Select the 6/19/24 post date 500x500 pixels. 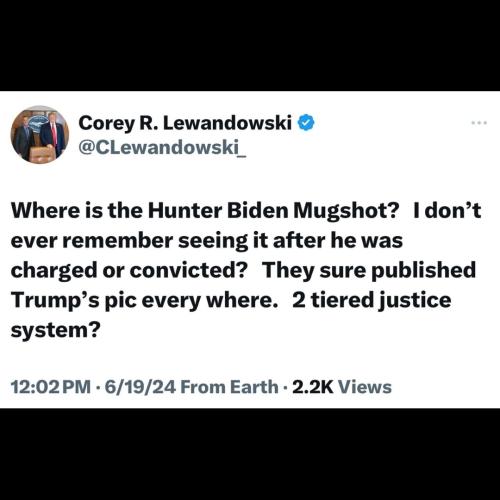[x=140, y=387]
